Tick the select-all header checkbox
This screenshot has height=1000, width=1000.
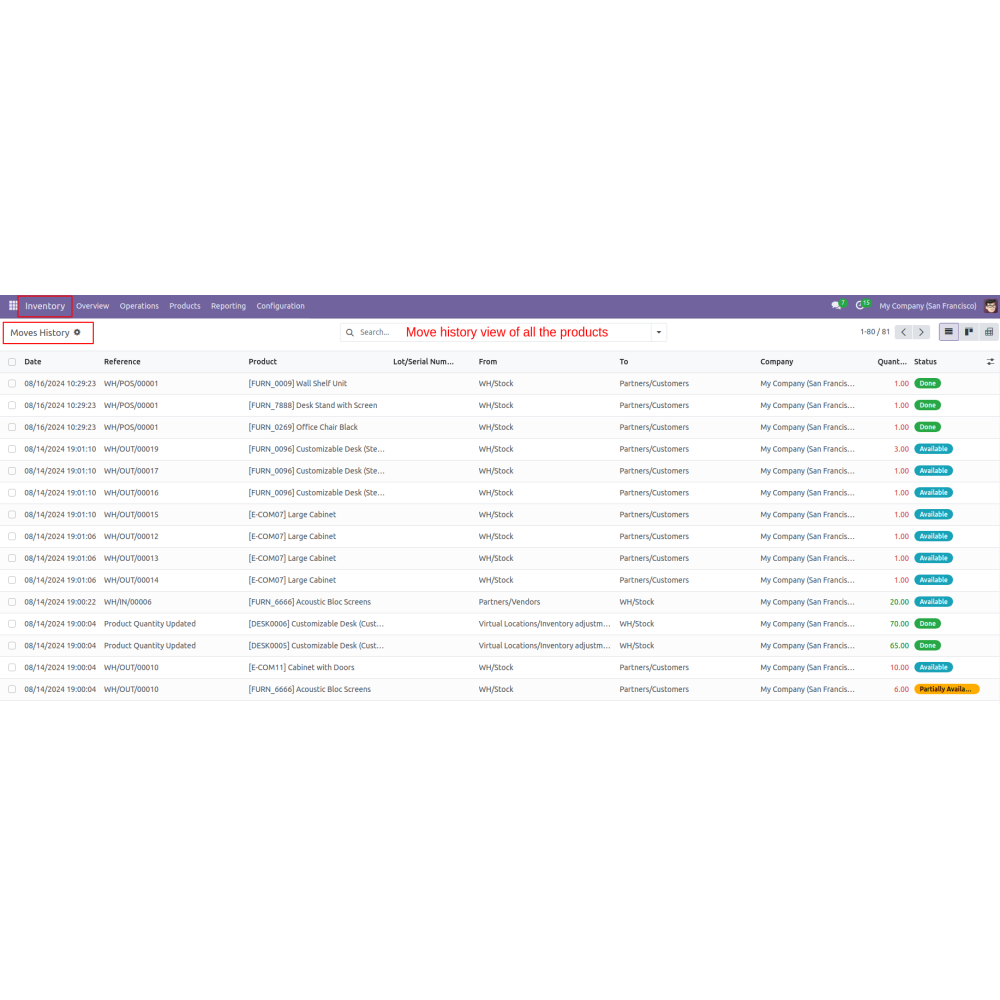[12, 362]
